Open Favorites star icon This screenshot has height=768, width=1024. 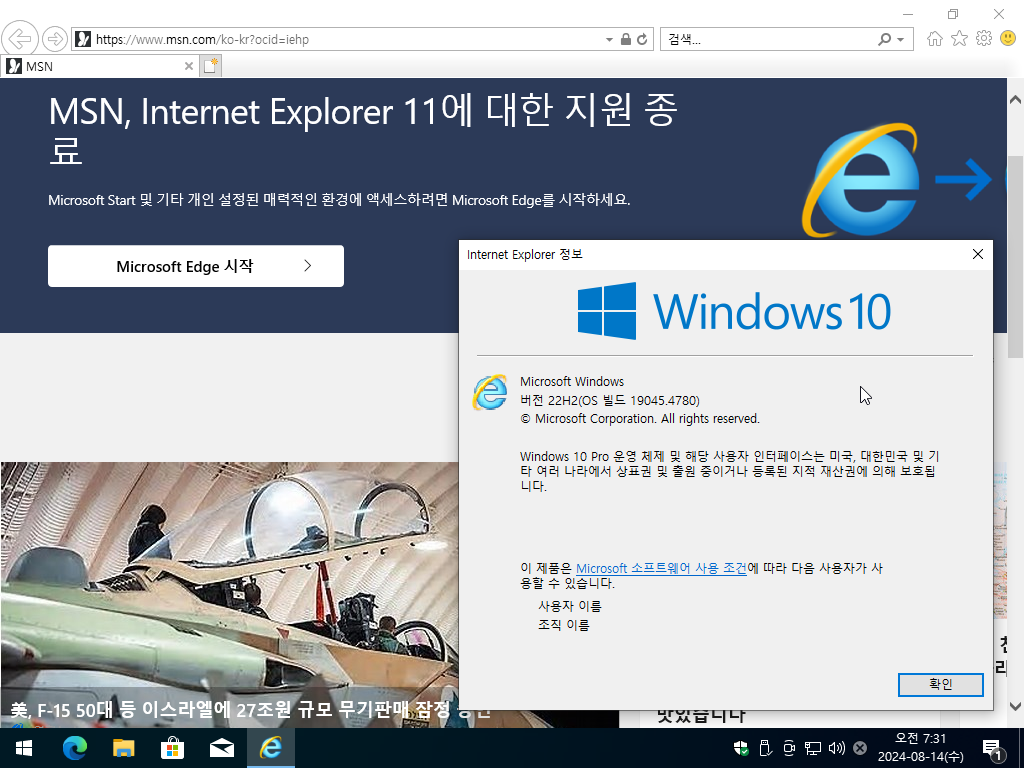click(959, 39)
